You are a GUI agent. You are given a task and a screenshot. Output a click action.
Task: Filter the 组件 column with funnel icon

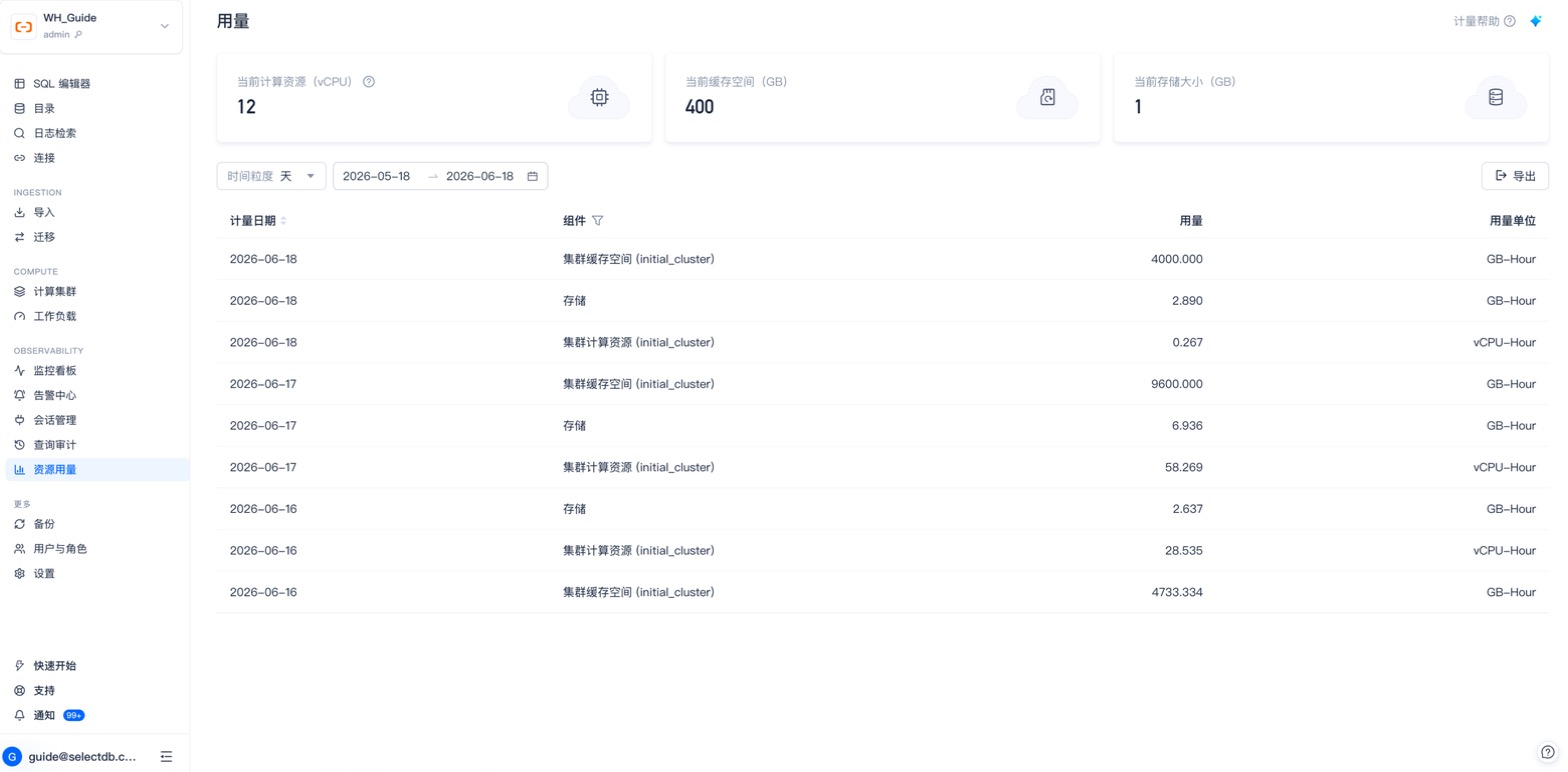[597, 221]
